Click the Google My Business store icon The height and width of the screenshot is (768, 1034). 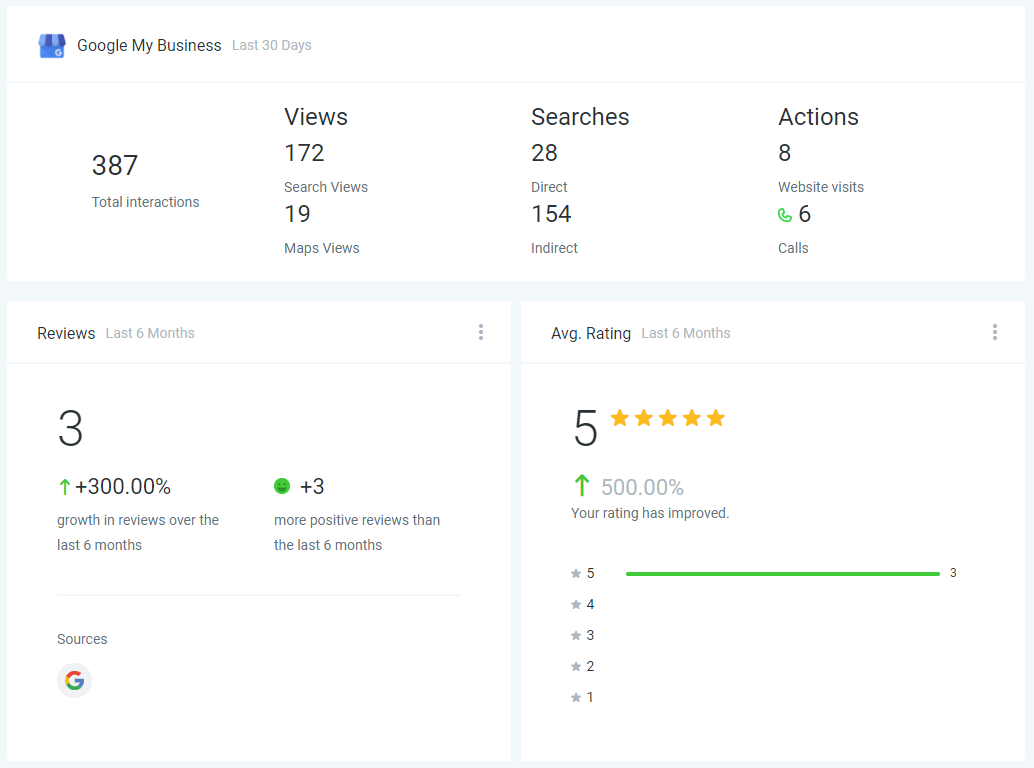[51, 46]
